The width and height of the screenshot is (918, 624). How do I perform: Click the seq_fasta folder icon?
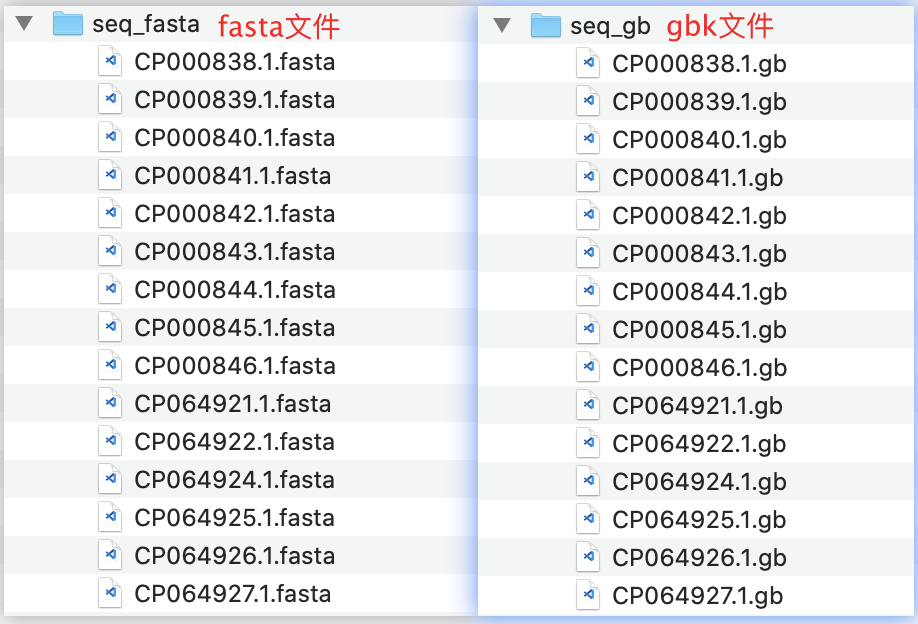[67, 24]
